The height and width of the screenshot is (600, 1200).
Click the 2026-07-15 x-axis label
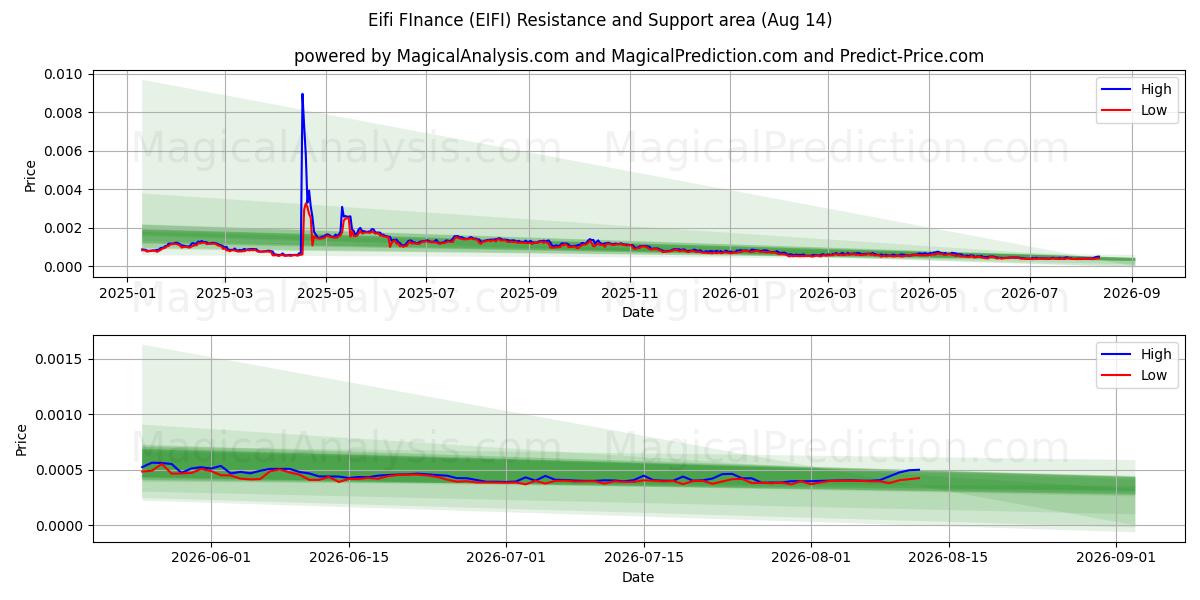tap(645, 558)
